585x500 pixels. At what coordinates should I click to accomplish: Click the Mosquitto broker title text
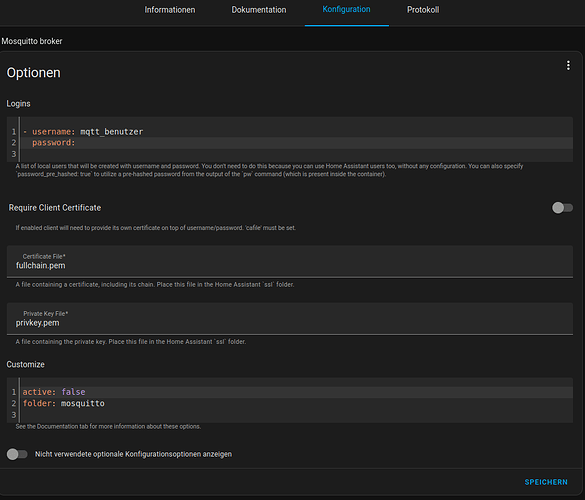(32, 41)
